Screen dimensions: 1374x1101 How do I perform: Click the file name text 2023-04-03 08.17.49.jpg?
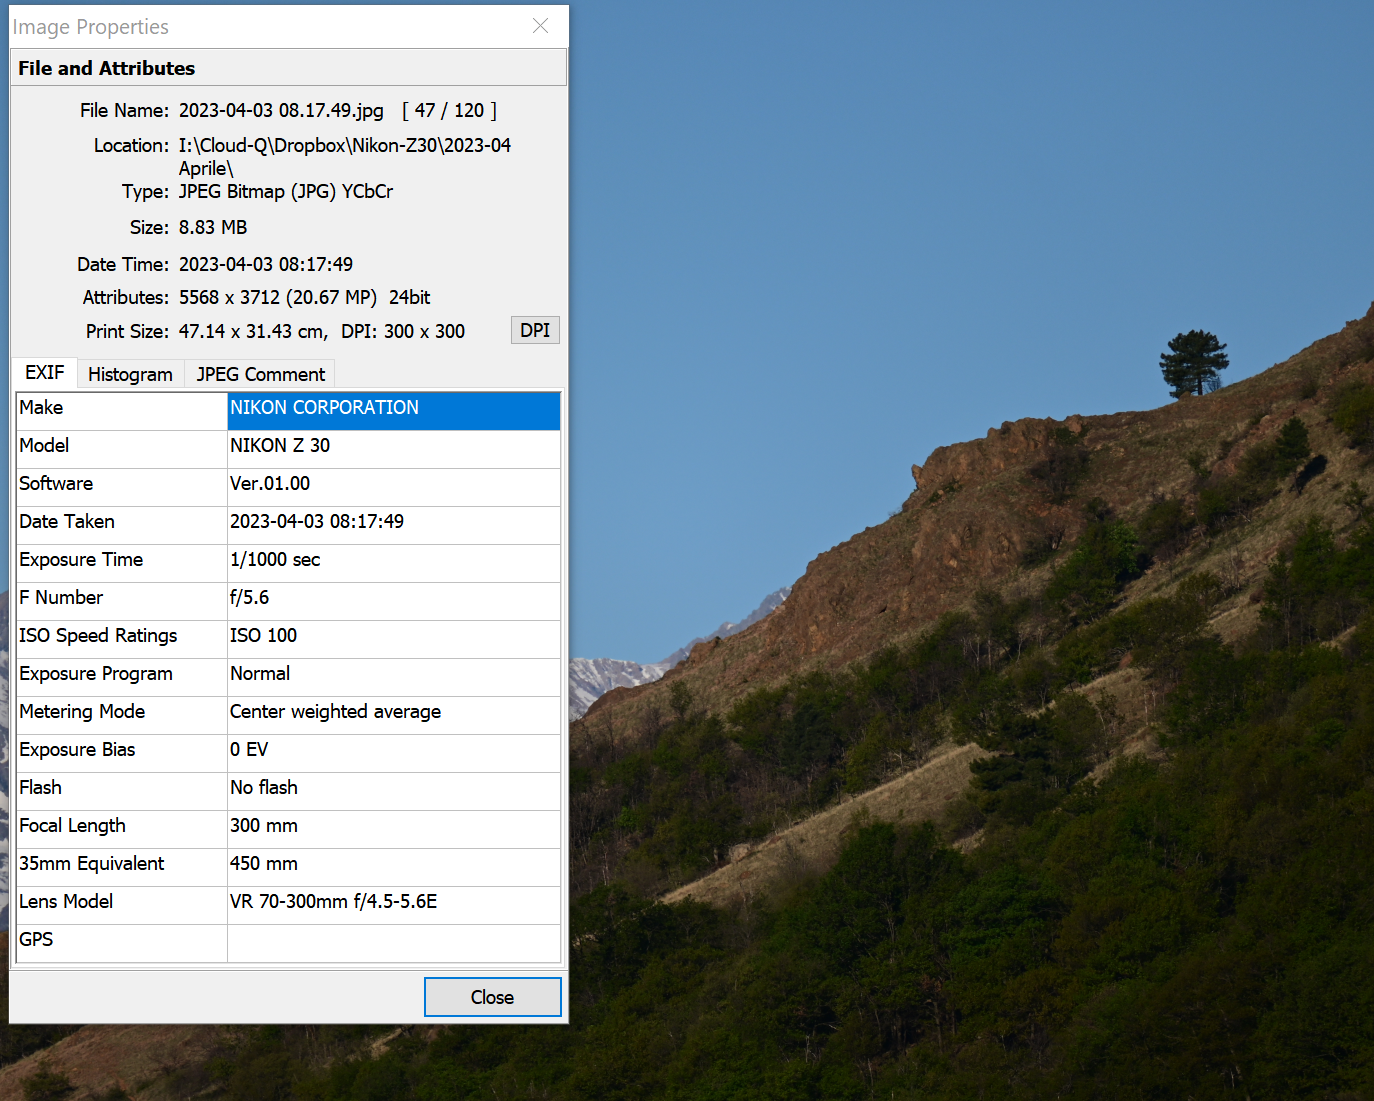[281, 110]
